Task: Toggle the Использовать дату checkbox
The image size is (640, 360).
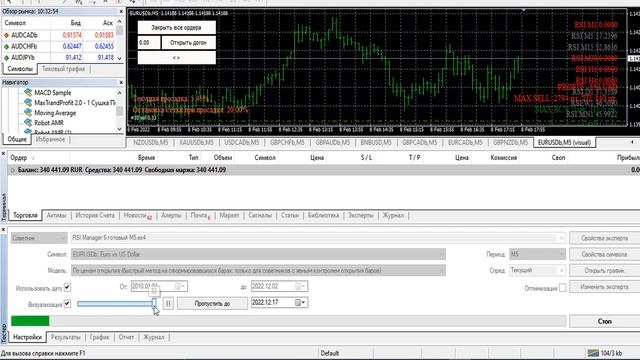Action: pyautogui.click(x=67, y=288)
